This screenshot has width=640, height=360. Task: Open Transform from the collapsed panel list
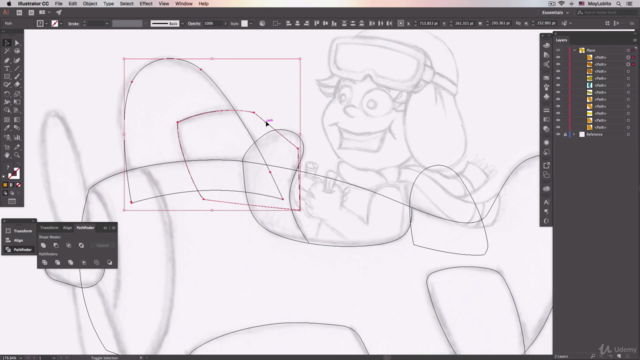click(x=19, y=231)
